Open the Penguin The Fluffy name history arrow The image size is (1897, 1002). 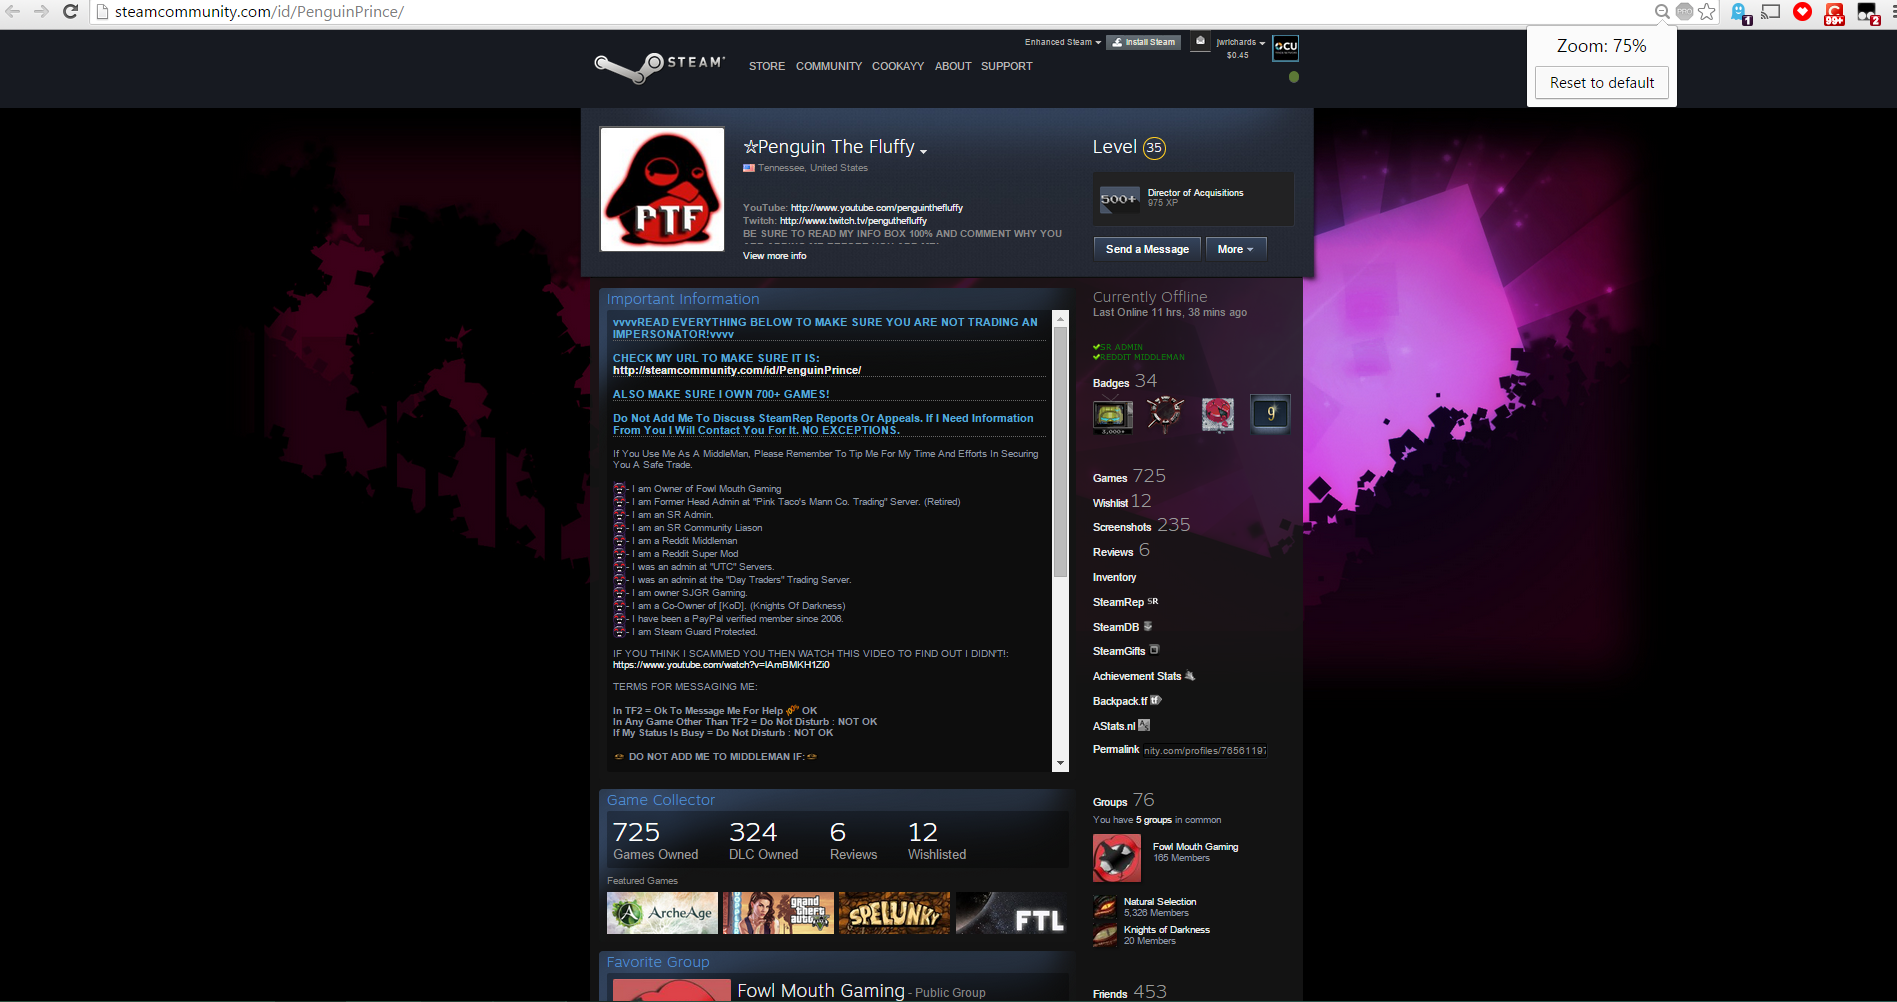(923, 151)
